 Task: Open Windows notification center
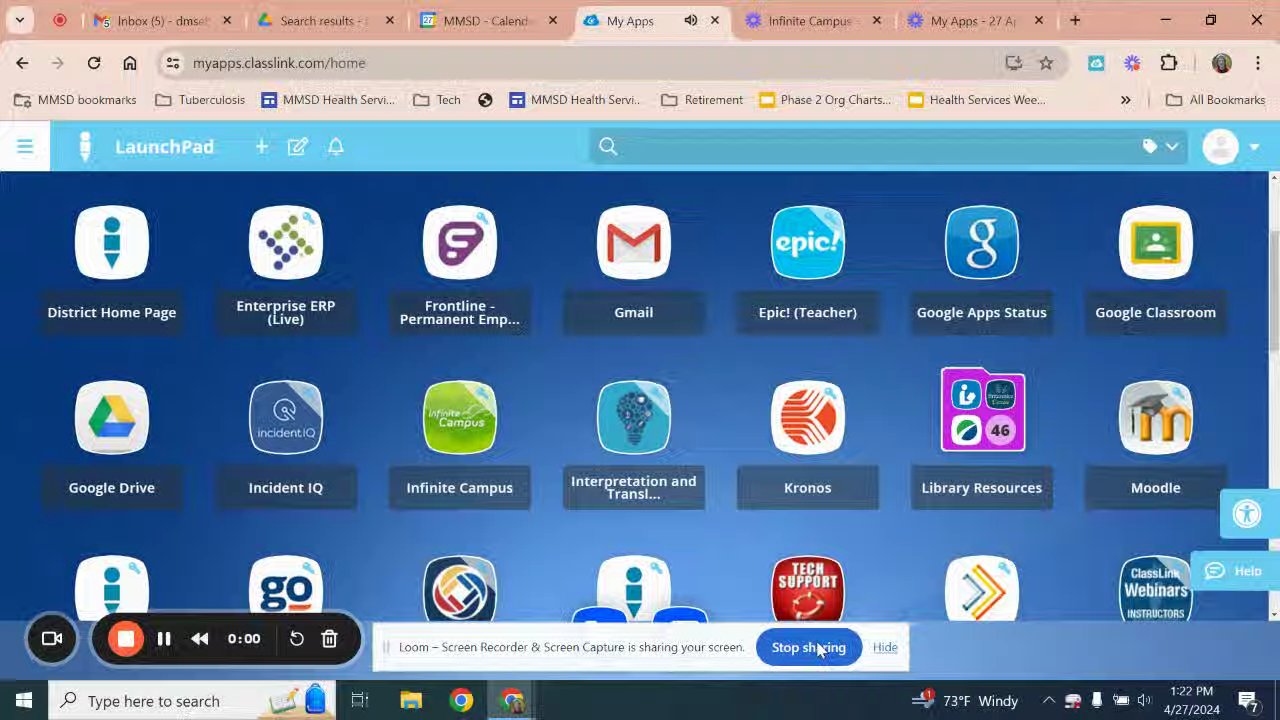pyautogui.click(x=1248, y=701)
